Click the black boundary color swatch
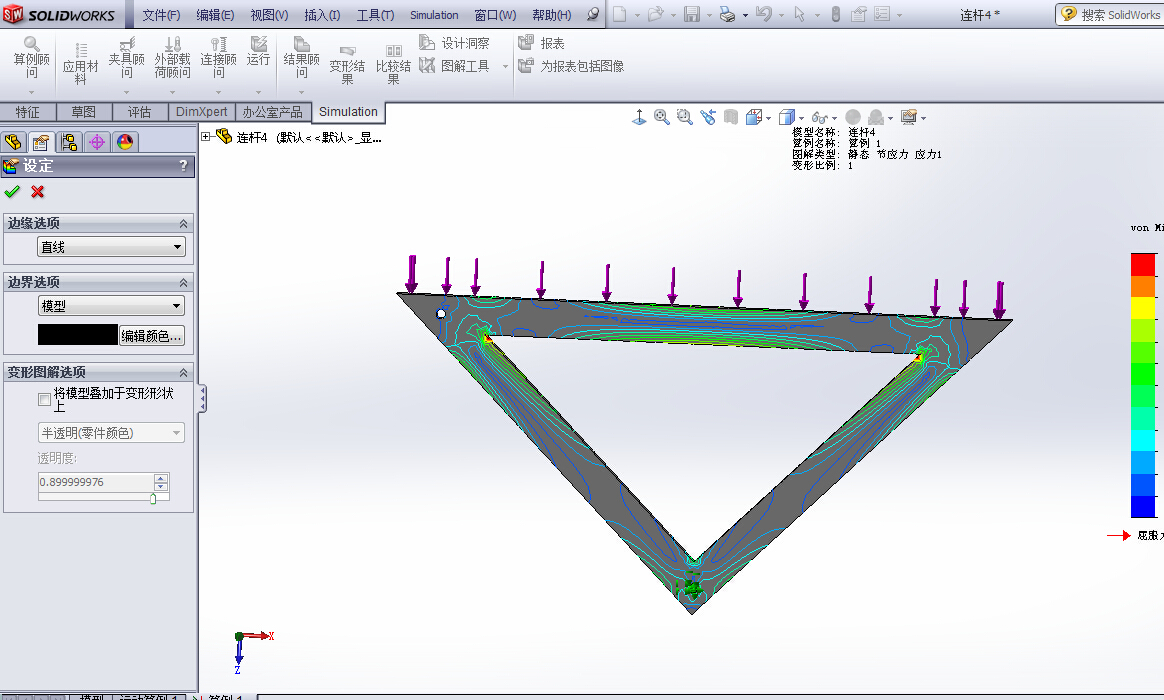The height and width of the screenshot is (700, 1164). point(78,335)
